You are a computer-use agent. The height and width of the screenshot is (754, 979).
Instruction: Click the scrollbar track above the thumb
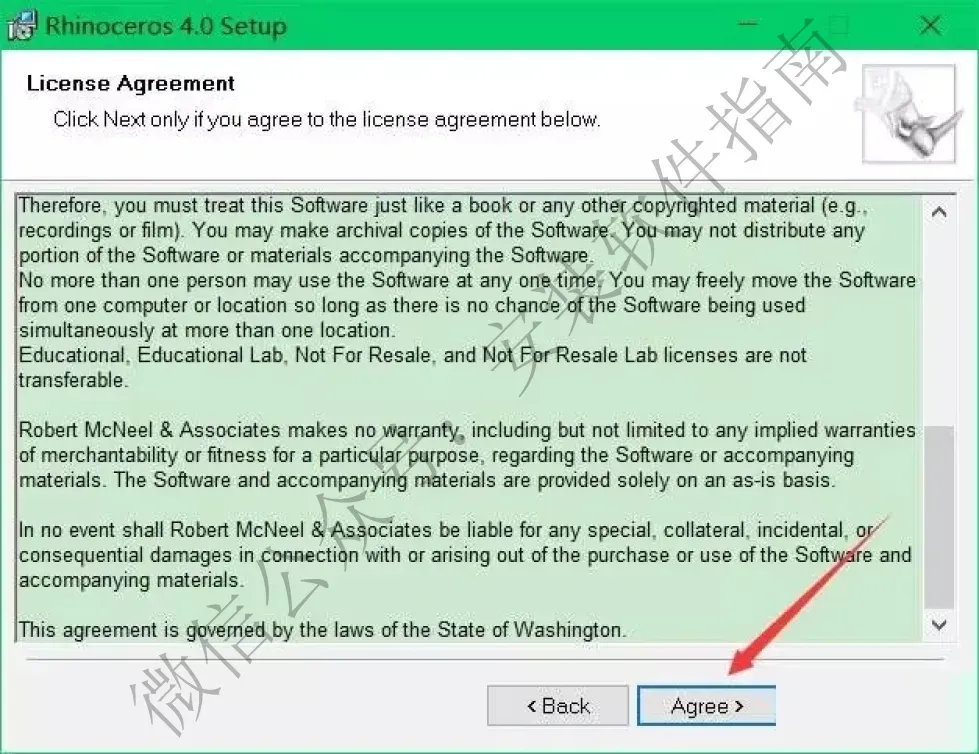point(938,326)
